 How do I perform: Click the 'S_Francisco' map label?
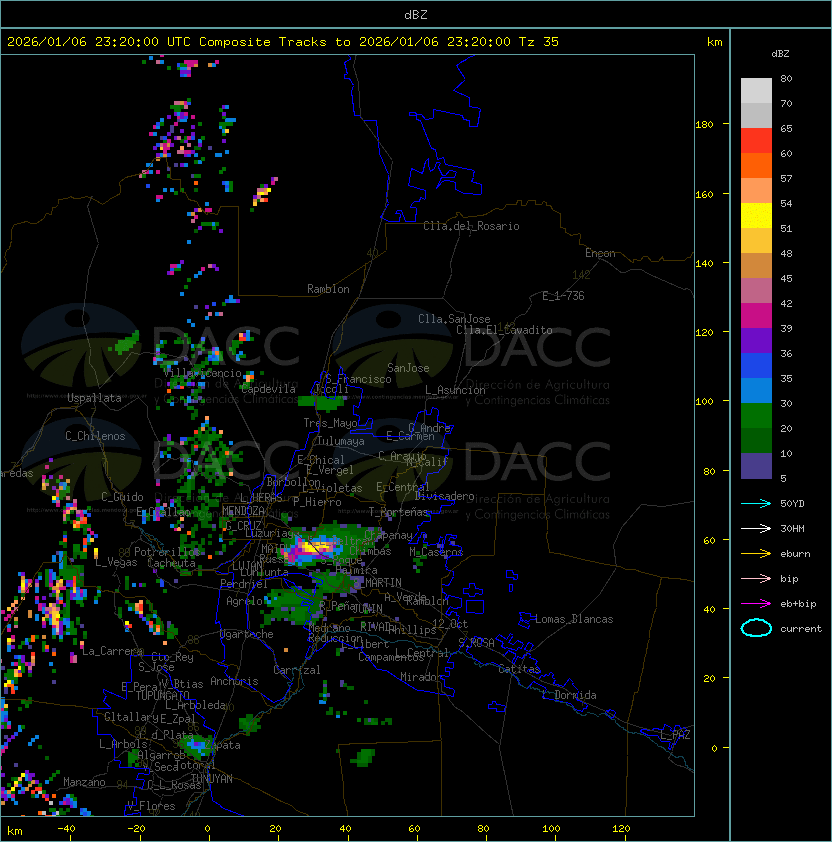tap(358, 380)
